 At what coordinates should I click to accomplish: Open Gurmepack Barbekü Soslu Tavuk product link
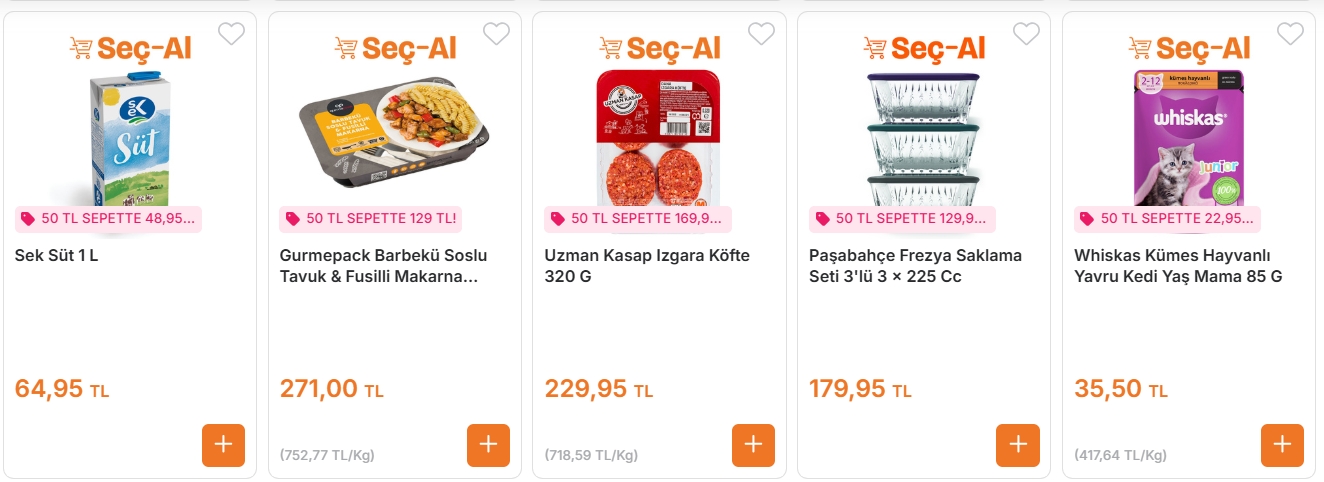click(x=383, y=265)
